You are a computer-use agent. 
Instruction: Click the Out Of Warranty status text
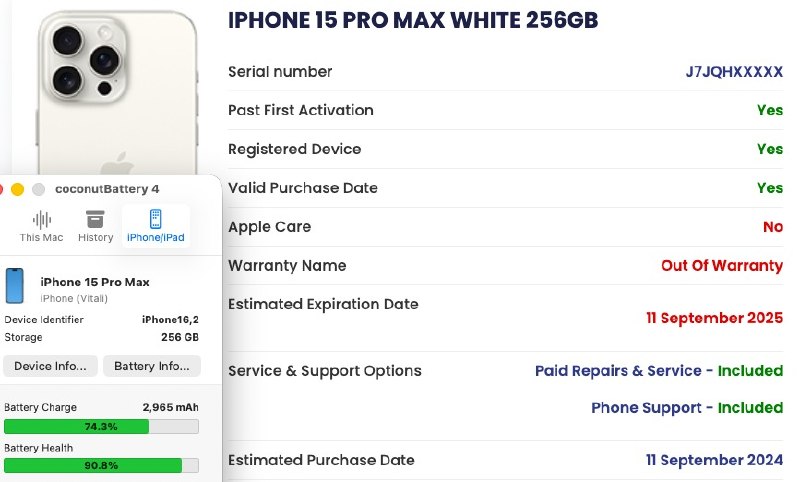pyautogui.click(x=721, y=266)
